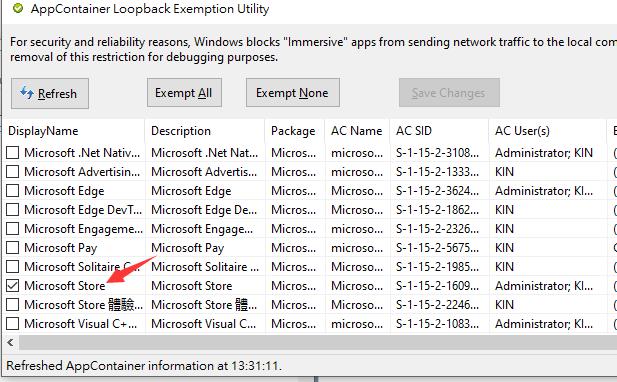
Task: Sort by Package column header
Action: (x=295, y=131)
